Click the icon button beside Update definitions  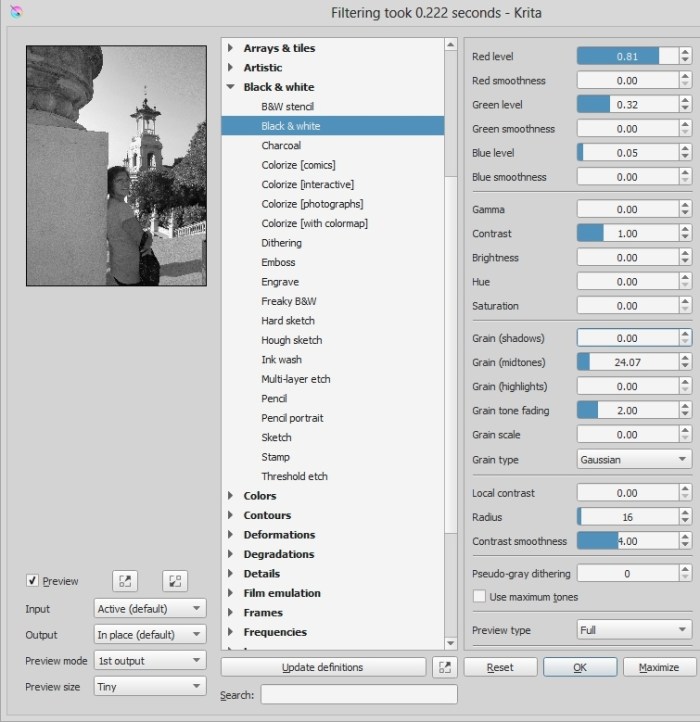point(444,667)
